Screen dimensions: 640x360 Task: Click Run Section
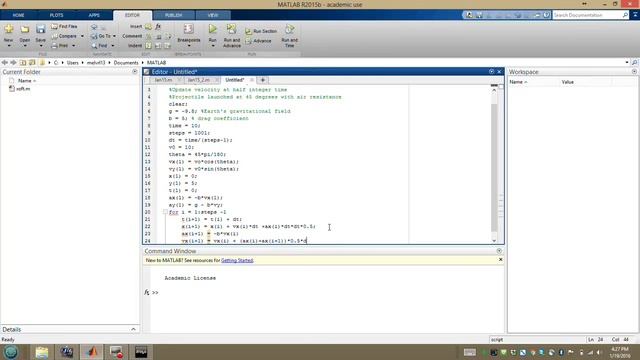(x=261, y=31)
